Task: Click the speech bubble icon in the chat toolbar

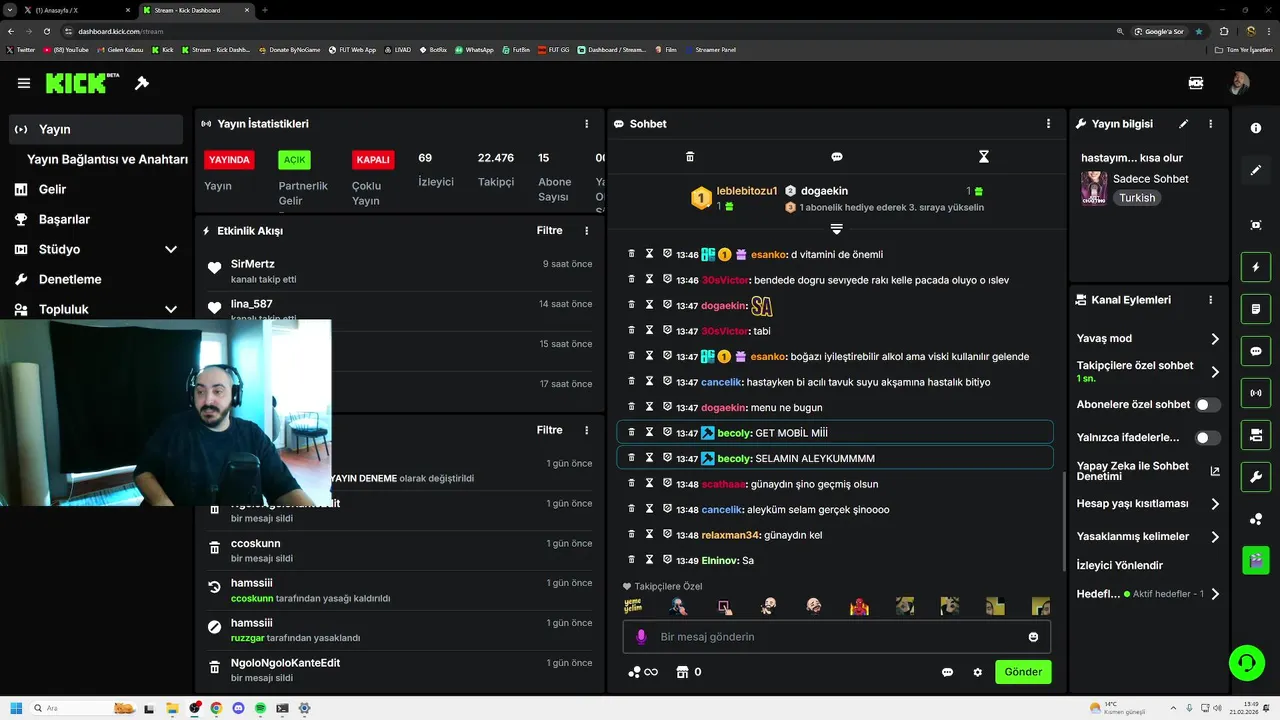Action: pos(837,157)
